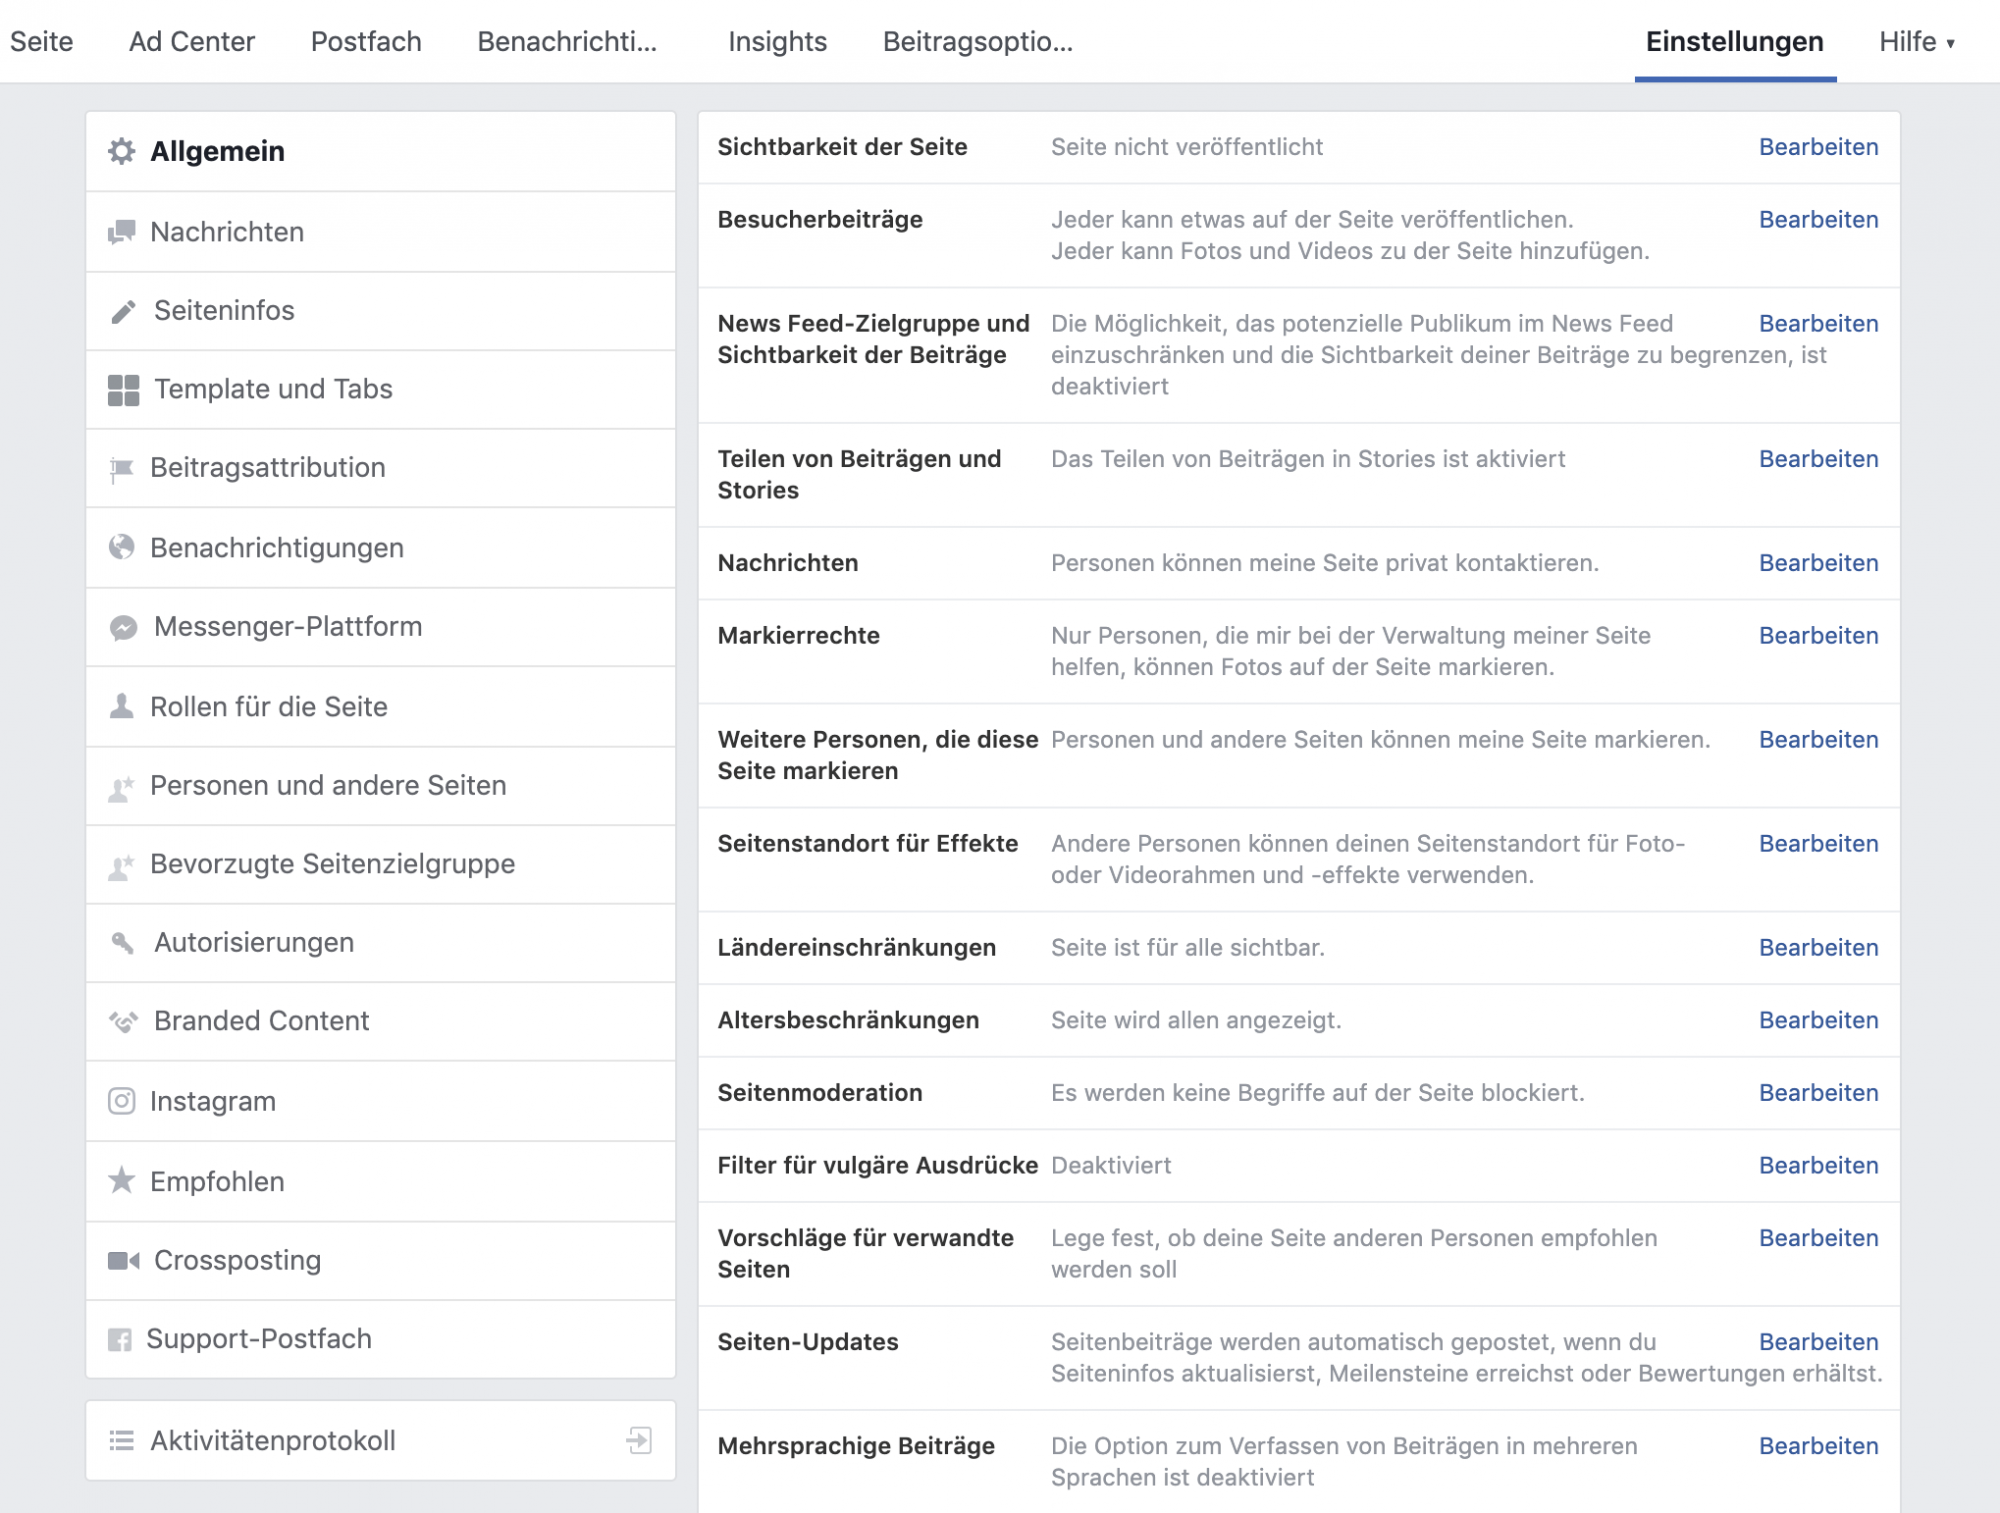Click Bearbeiten next to Markierrechte
2000x1513 pixels.
click(1818, 636)
